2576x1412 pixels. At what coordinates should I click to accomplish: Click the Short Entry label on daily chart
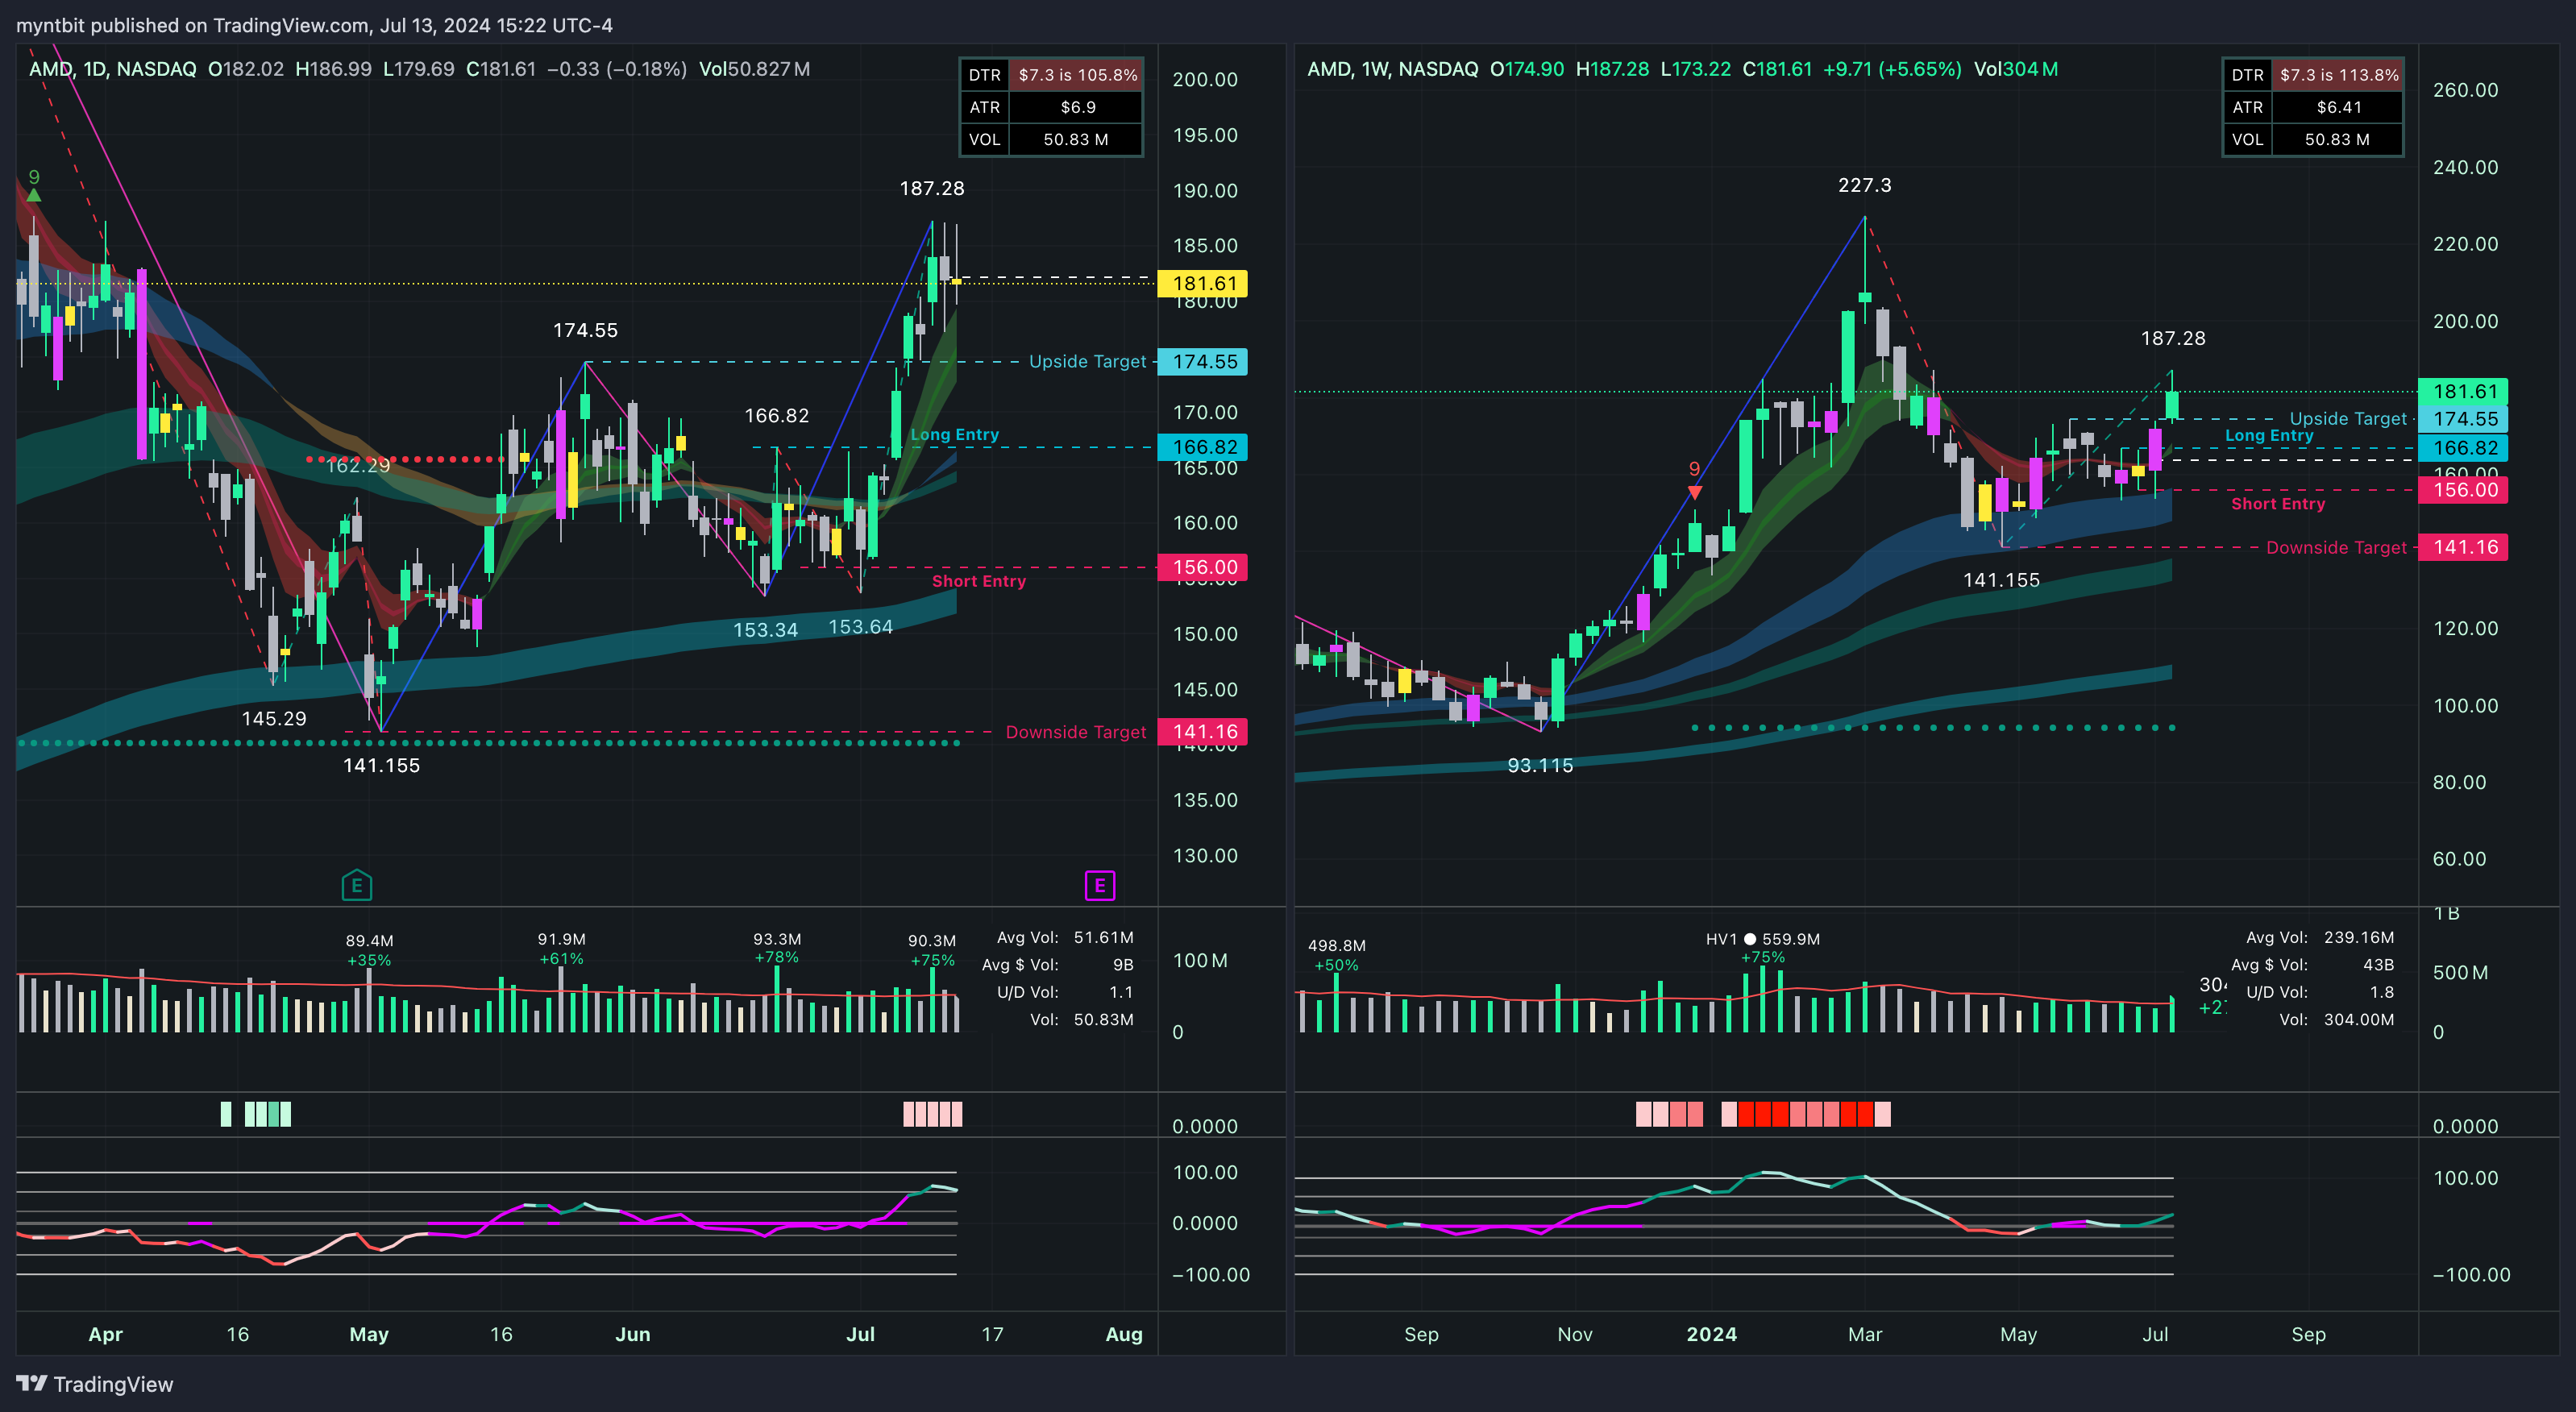(978, 581)
